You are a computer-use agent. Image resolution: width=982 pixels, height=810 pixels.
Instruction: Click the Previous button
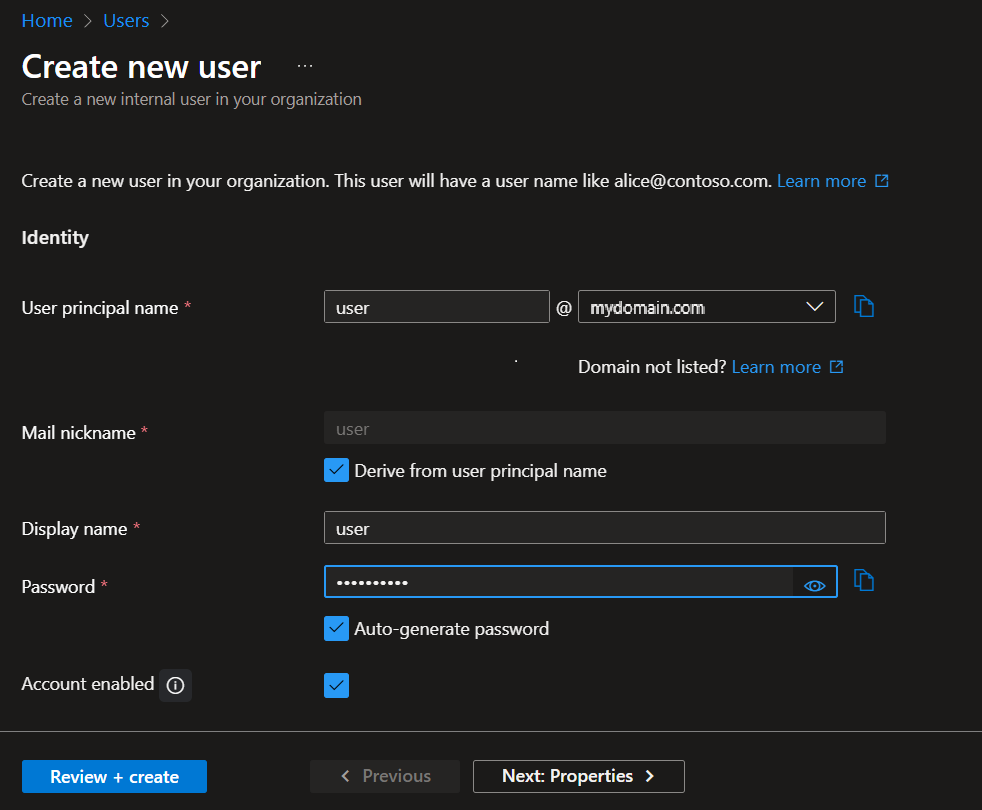[x=385, y=776]
